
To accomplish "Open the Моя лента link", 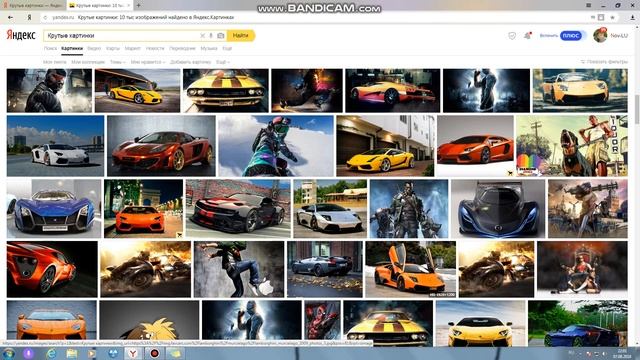I will 55,62.
